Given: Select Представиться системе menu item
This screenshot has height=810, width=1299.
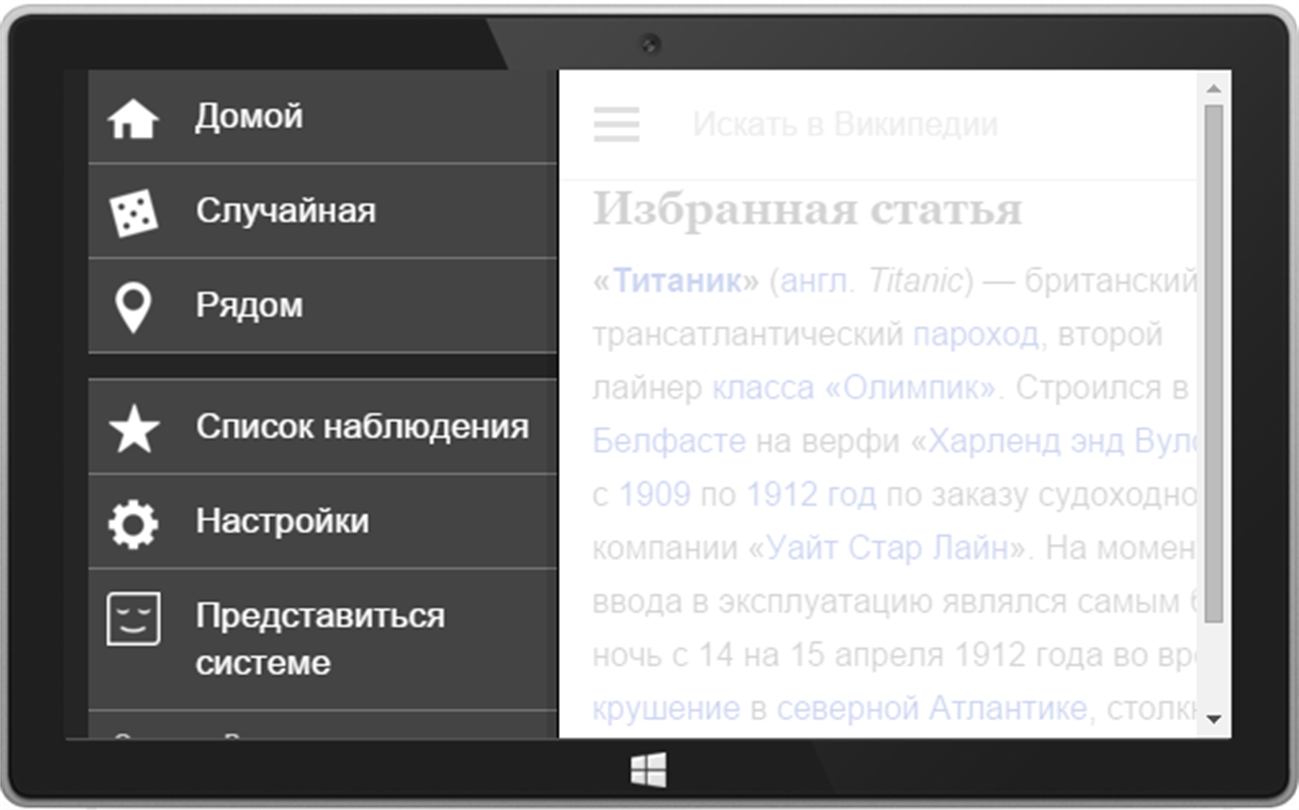Looking at the screenshot, I should pos(322,639).
